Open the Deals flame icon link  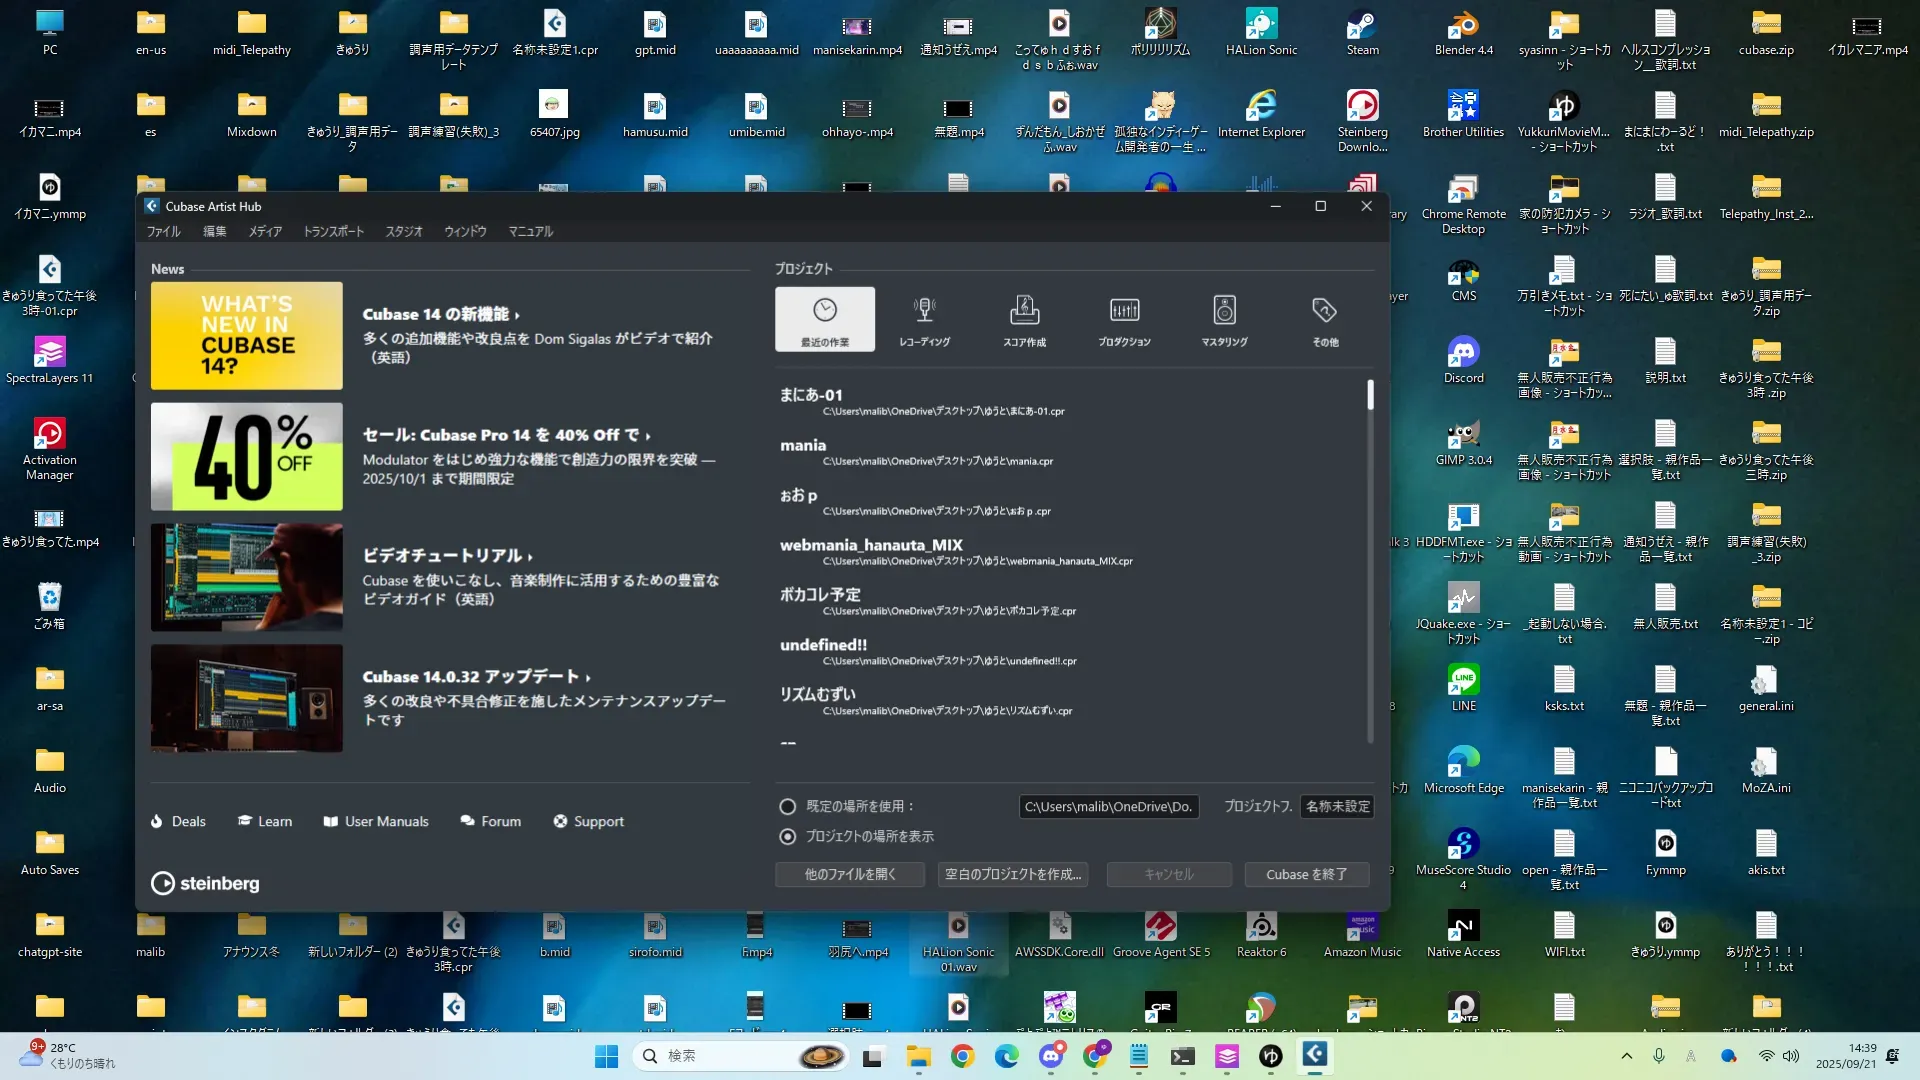click(x=157, y=821)
